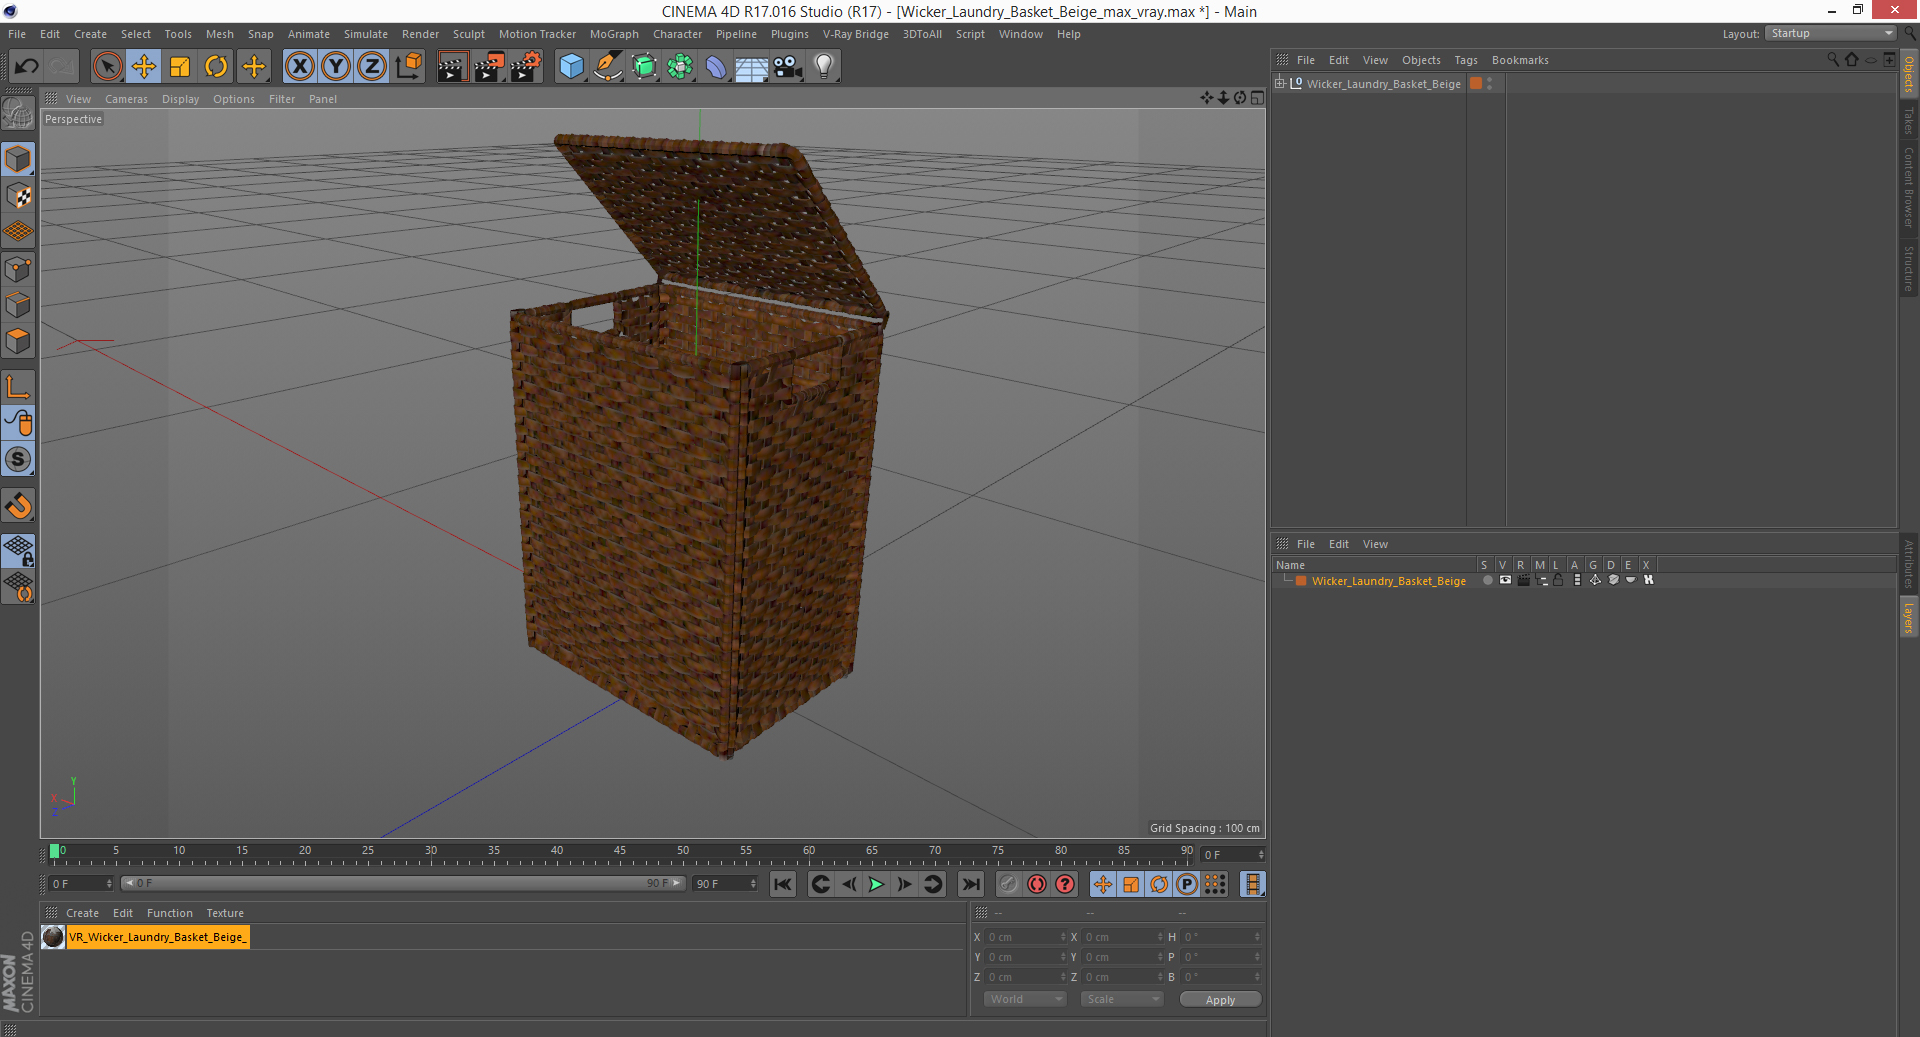Screen dimensions: 1920x1037
Task: Click the object's orange layer tag swatch
Action: click(1475, 84)
